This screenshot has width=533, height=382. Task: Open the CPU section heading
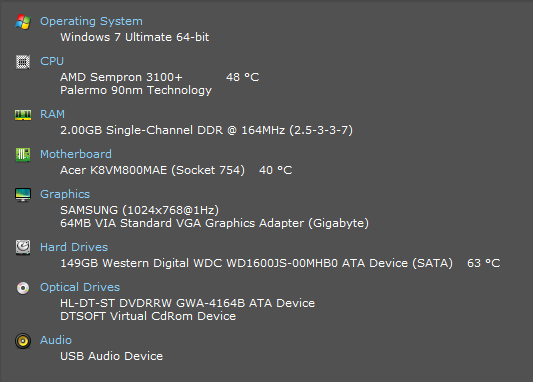pos(52,61)
